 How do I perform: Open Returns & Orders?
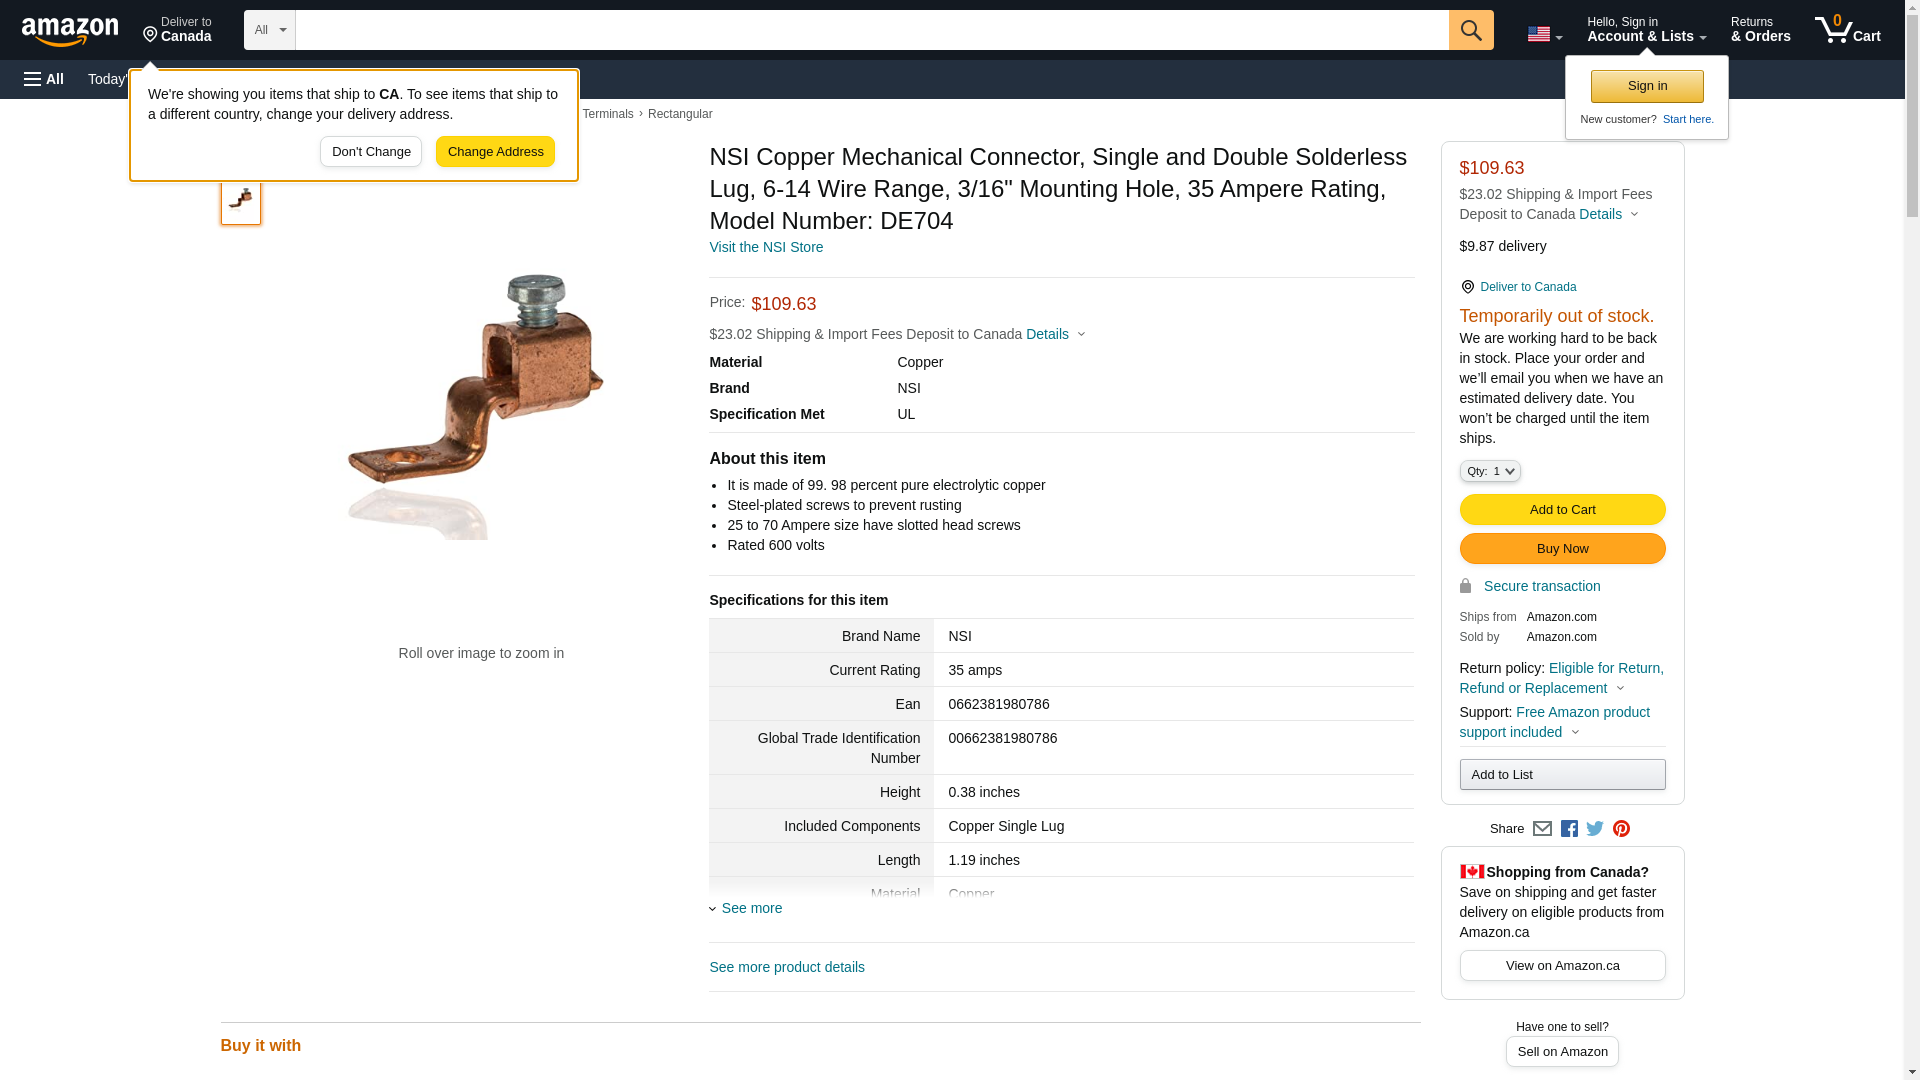coord(1760,30)
